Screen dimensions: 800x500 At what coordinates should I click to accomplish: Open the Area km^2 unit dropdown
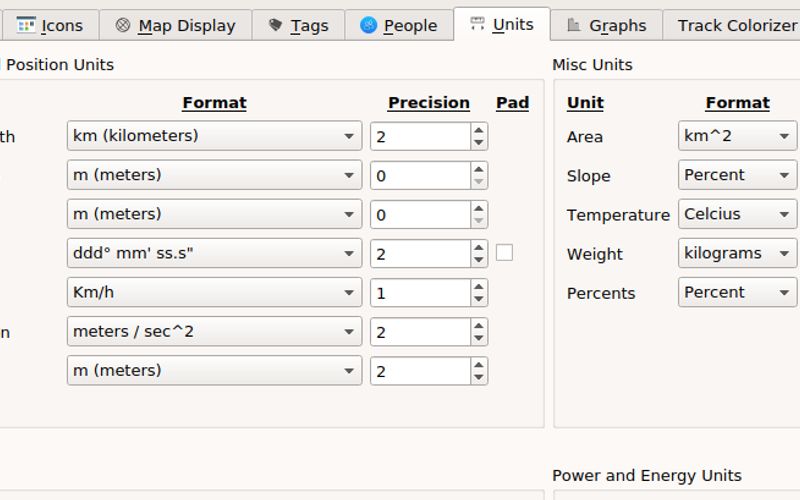point(737,136)
